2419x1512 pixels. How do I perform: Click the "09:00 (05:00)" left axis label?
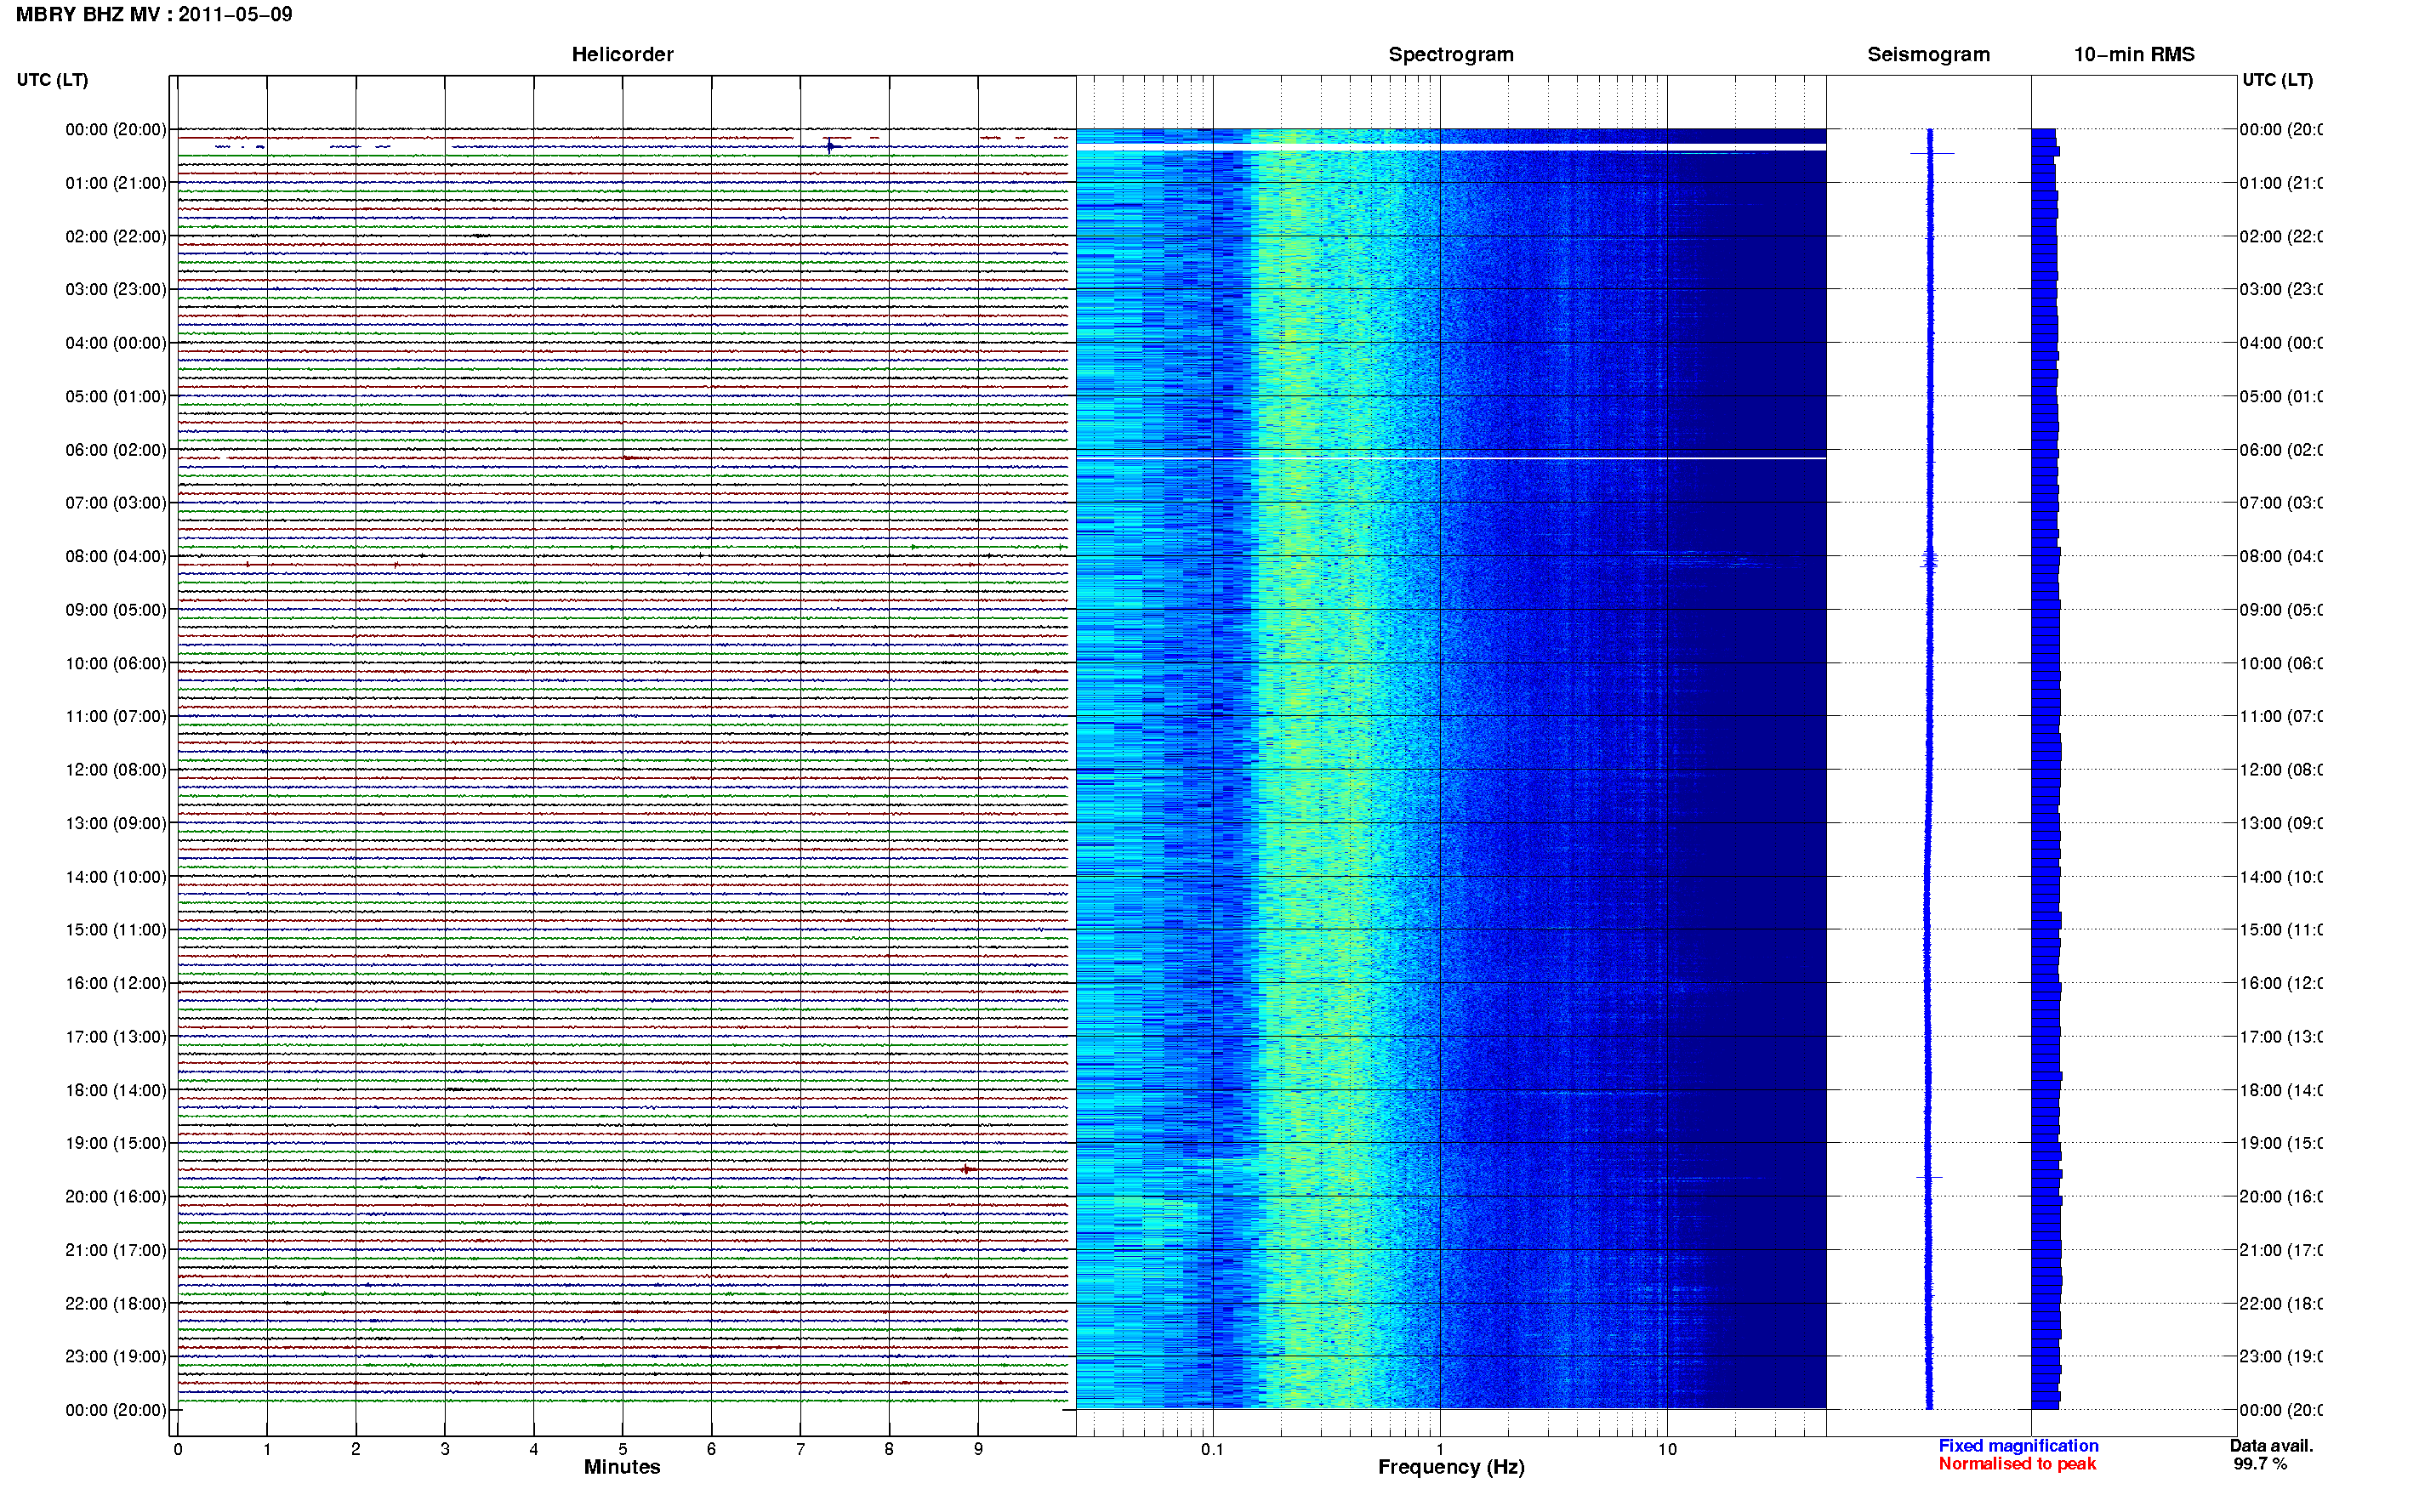pos(116,610)
